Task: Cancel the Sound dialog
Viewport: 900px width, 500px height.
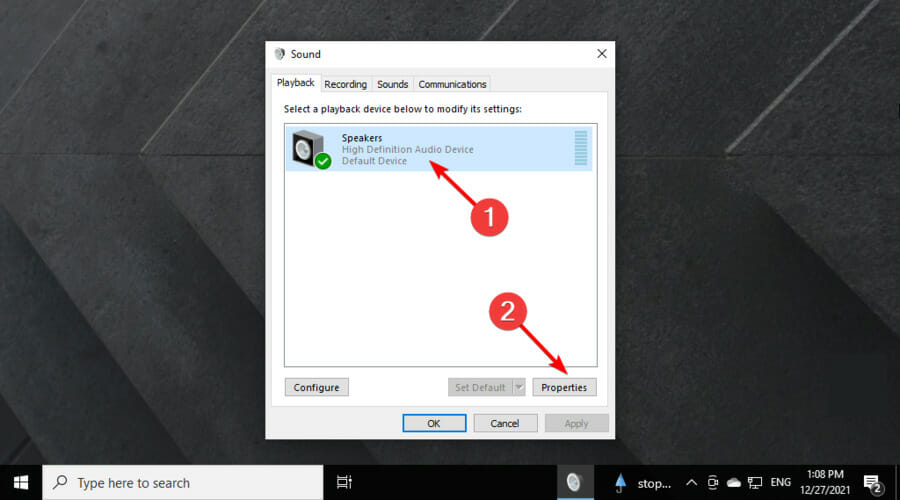Action: tap(505, 423)
